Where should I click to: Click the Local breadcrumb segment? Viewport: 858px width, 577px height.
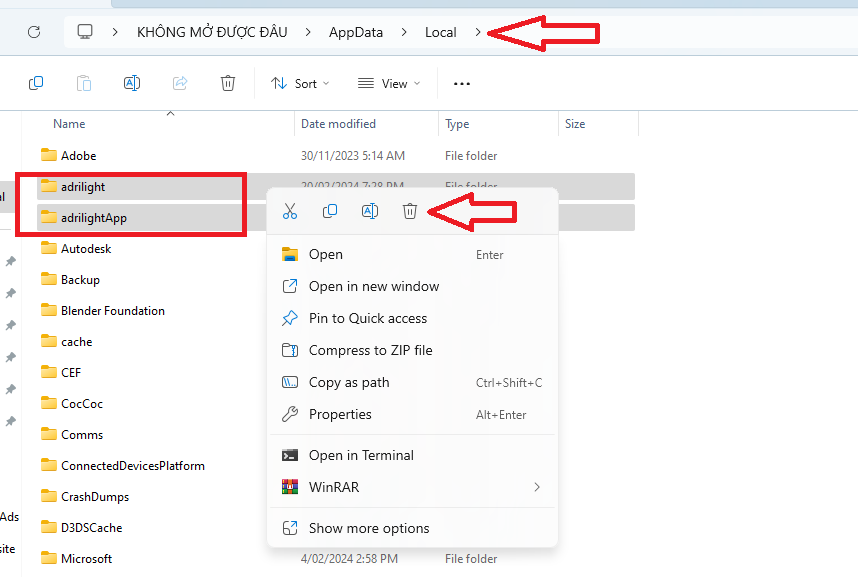[x=440, y=32]
